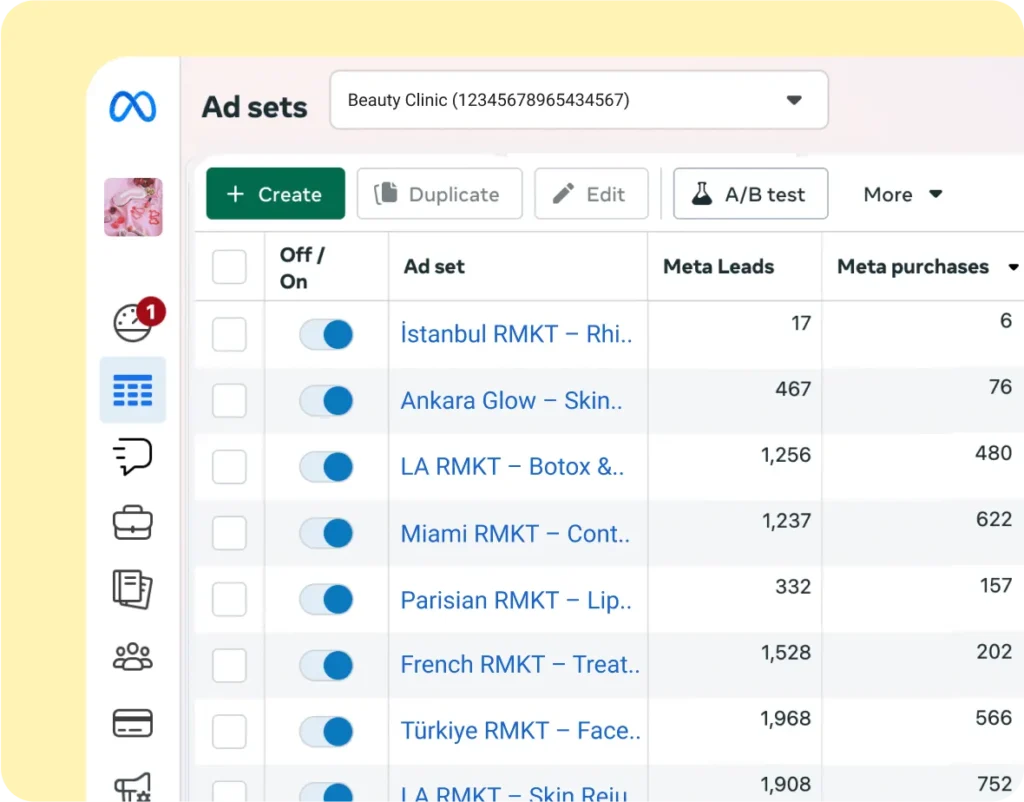Screen dimensions: 1024x802
Task: Click the Meta purchases column header text
Action: coord(913,266)
